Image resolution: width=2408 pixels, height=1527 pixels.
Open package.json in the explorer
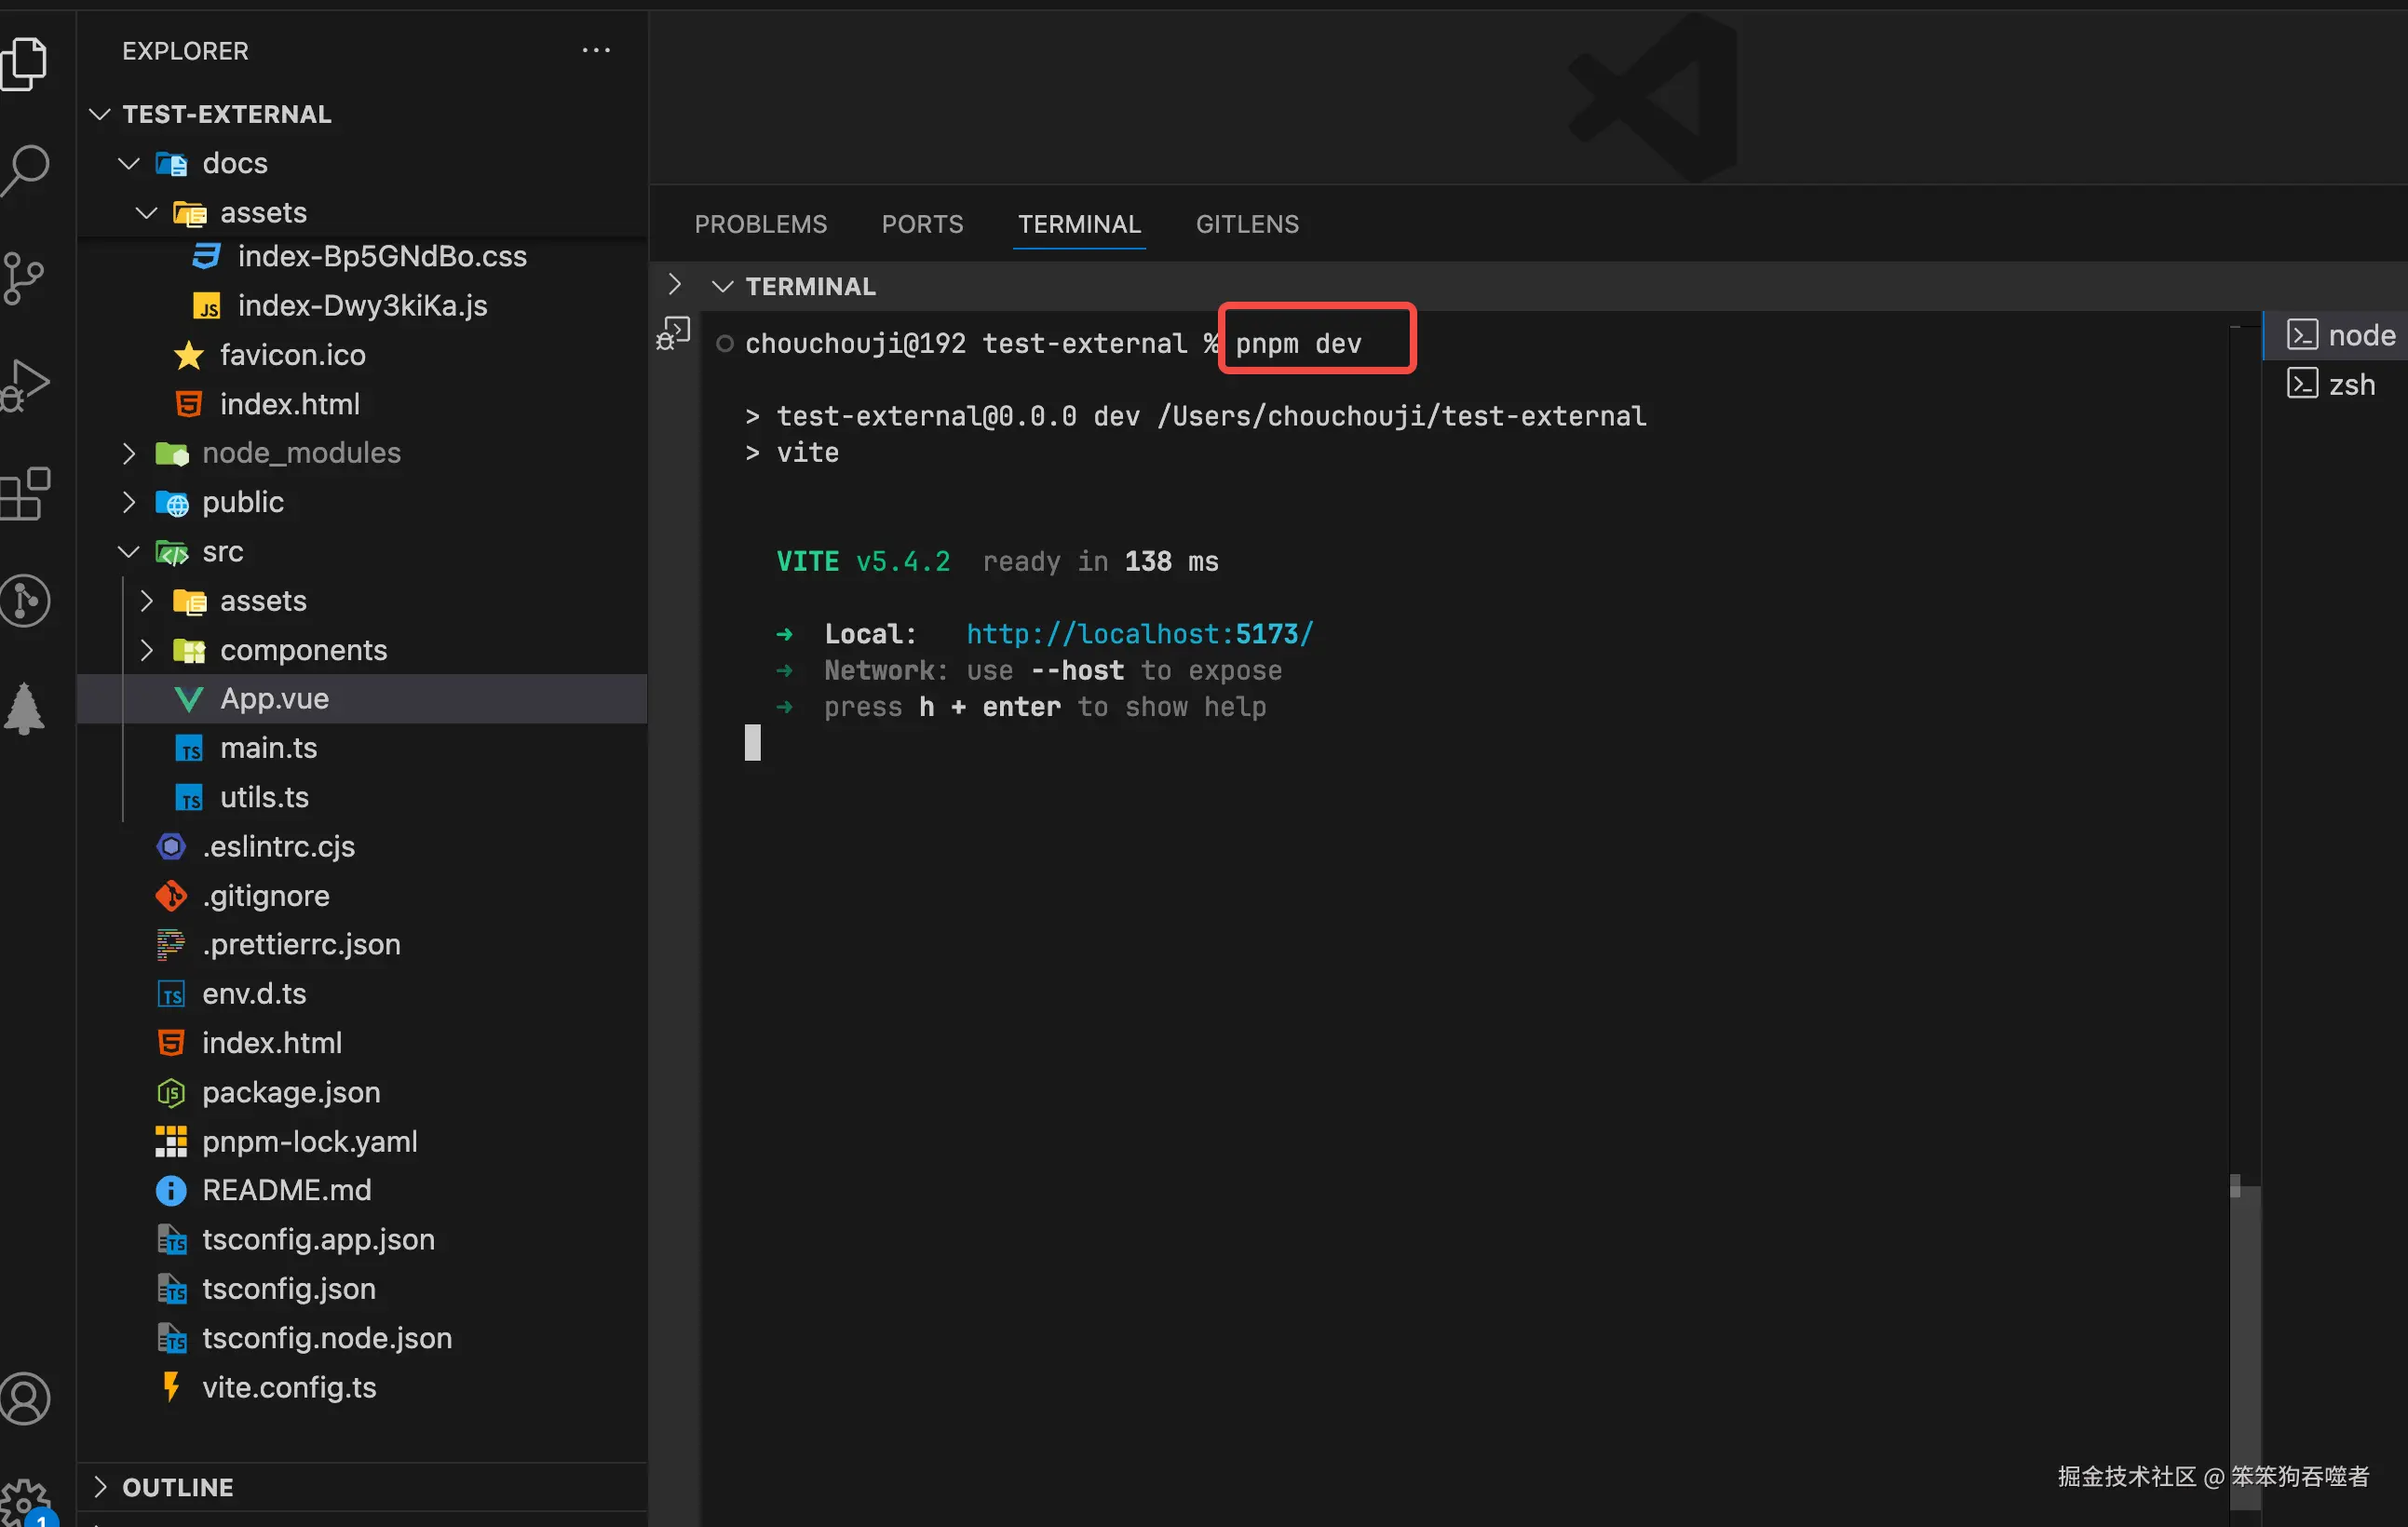point(291,1092)
